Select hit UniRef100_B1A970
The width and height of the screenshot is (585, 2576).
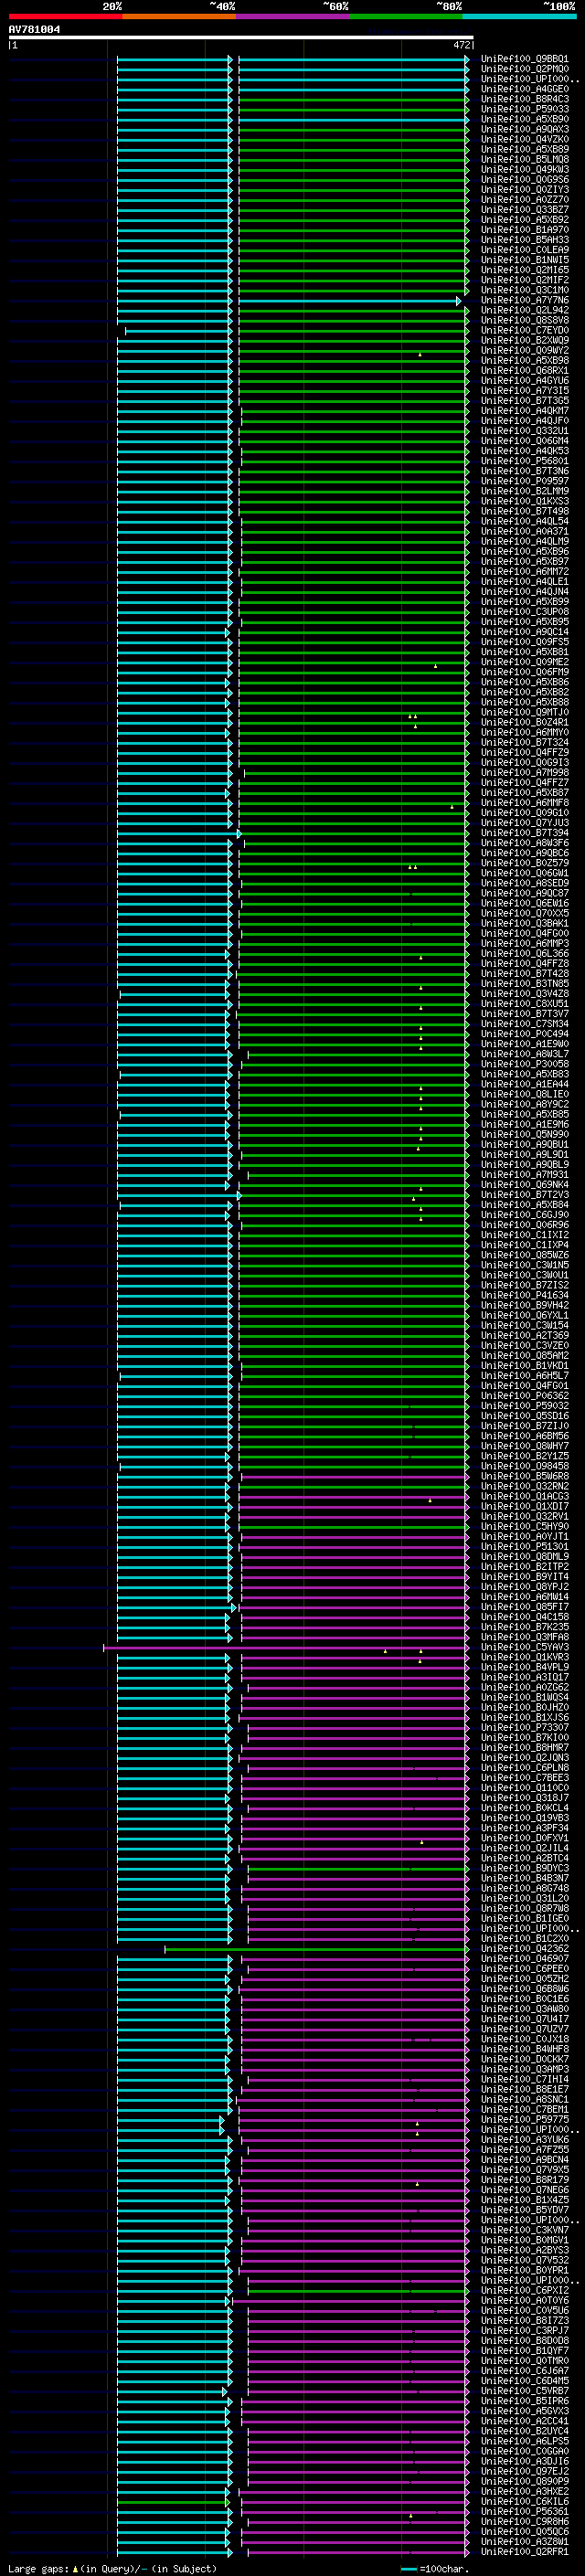pyautogui.click(x=525, y=230)
